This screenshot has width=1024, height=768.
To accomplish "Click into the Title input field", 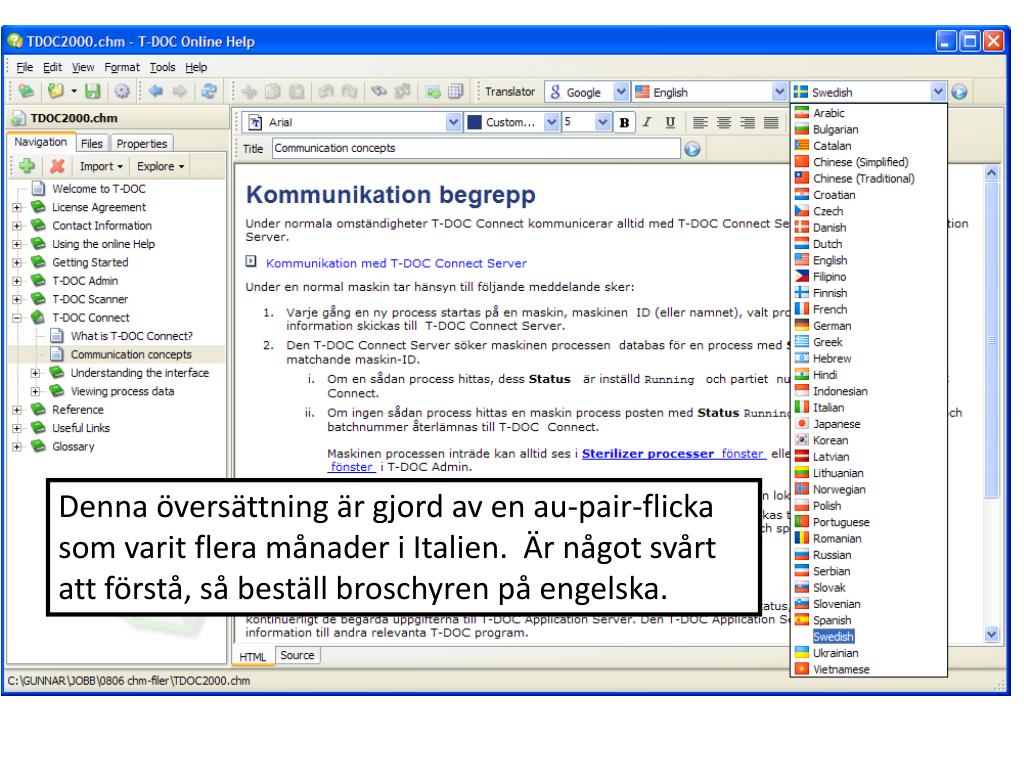I will click(x=476, y=148).
